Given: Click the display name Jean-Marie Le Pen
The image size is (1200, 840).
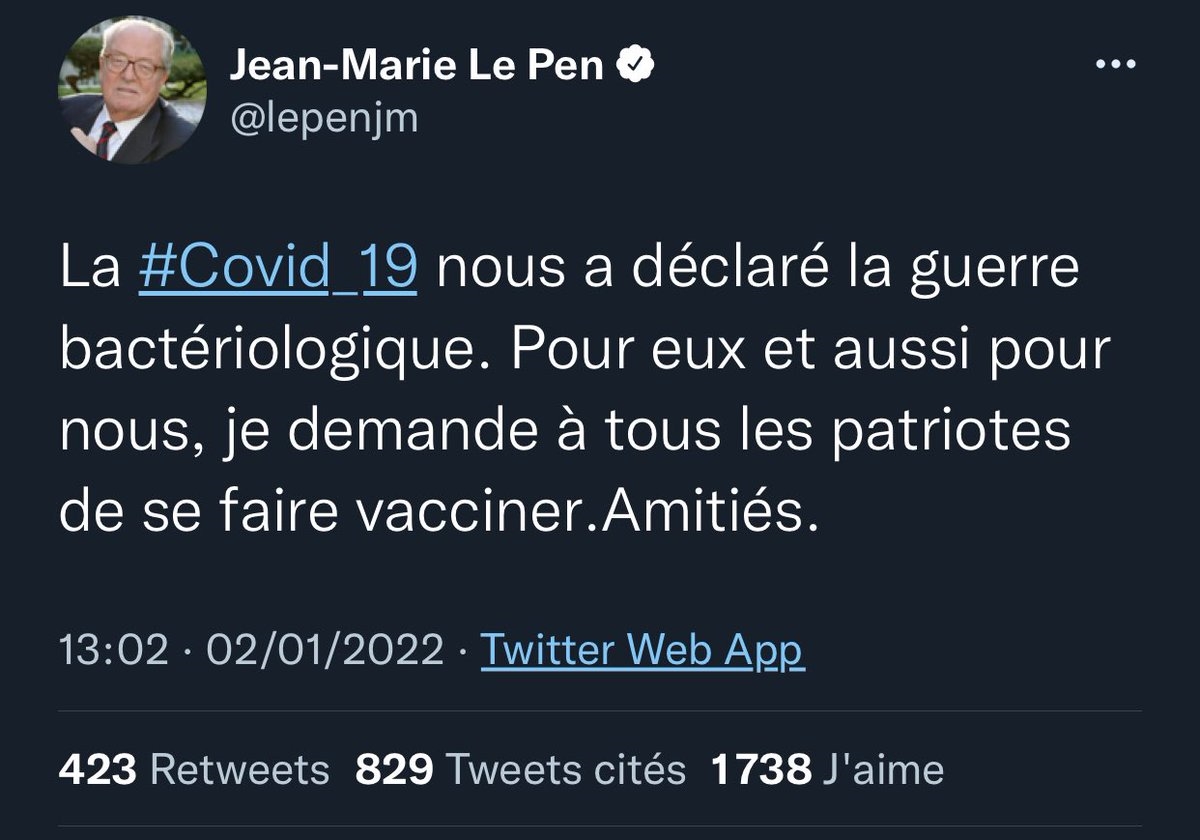Looking at the screenshot, I should pyautogui.click(x=416, y=67).
